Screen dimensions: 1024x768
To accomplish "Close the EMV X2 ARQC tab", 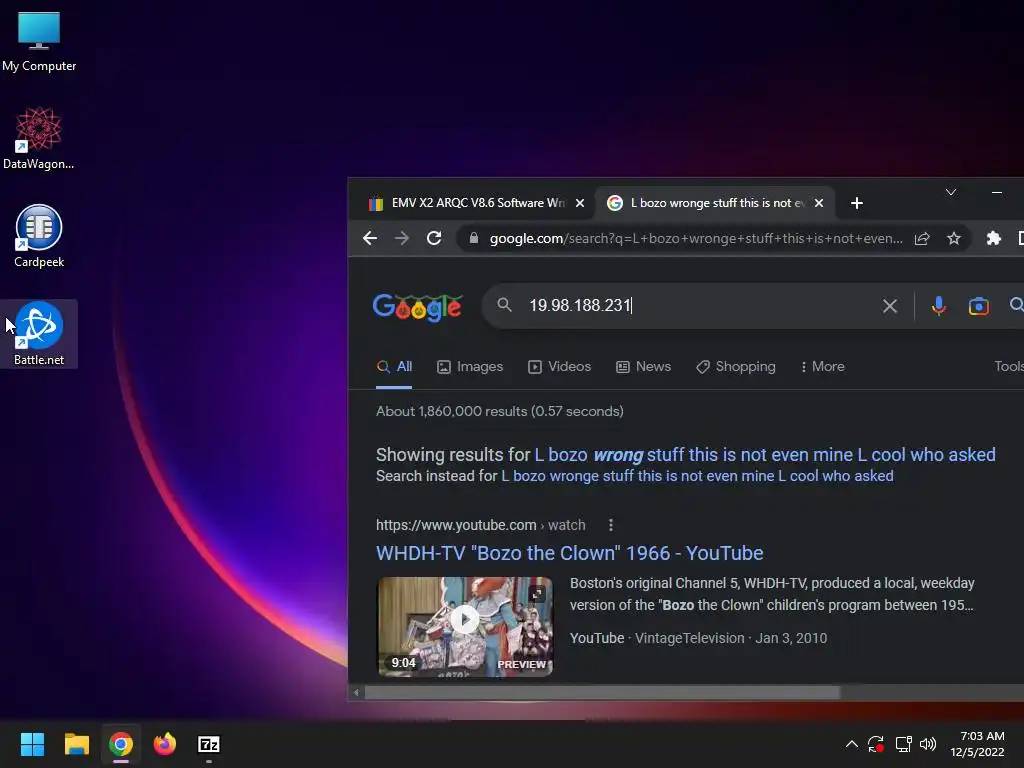I will click(x=579, y=203).
